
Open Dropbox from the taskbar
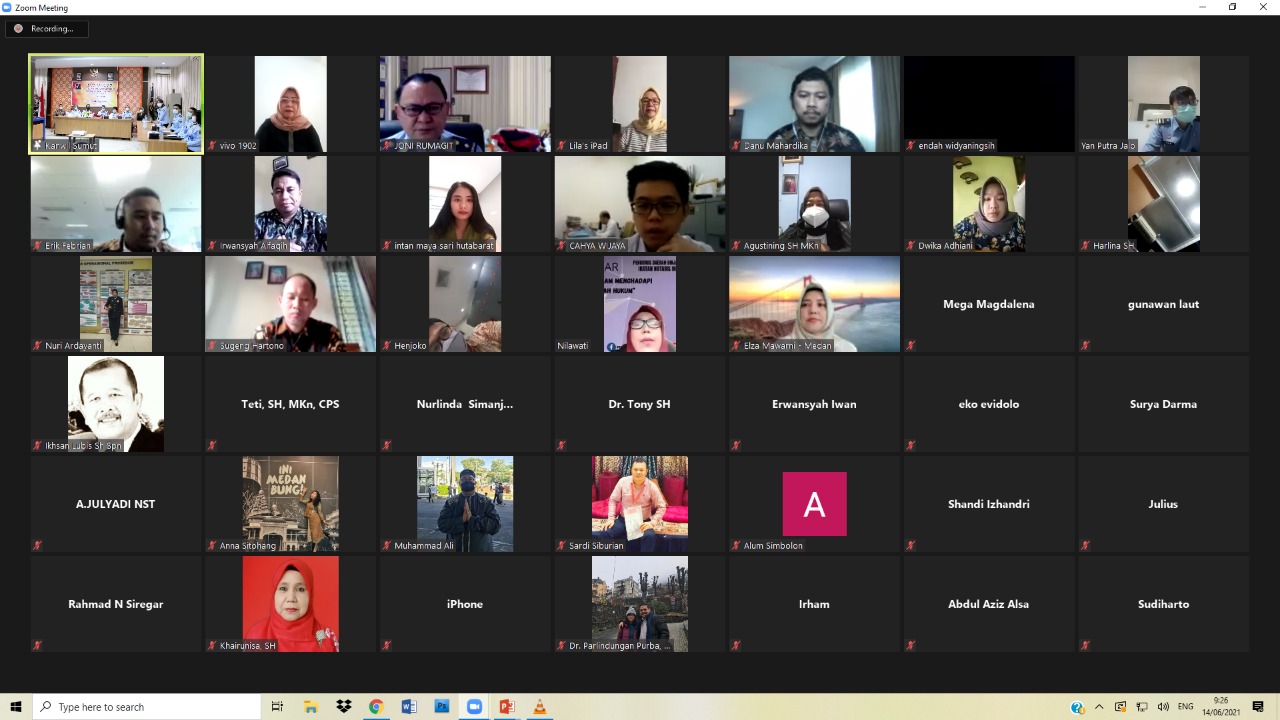(x=344, y=707)
